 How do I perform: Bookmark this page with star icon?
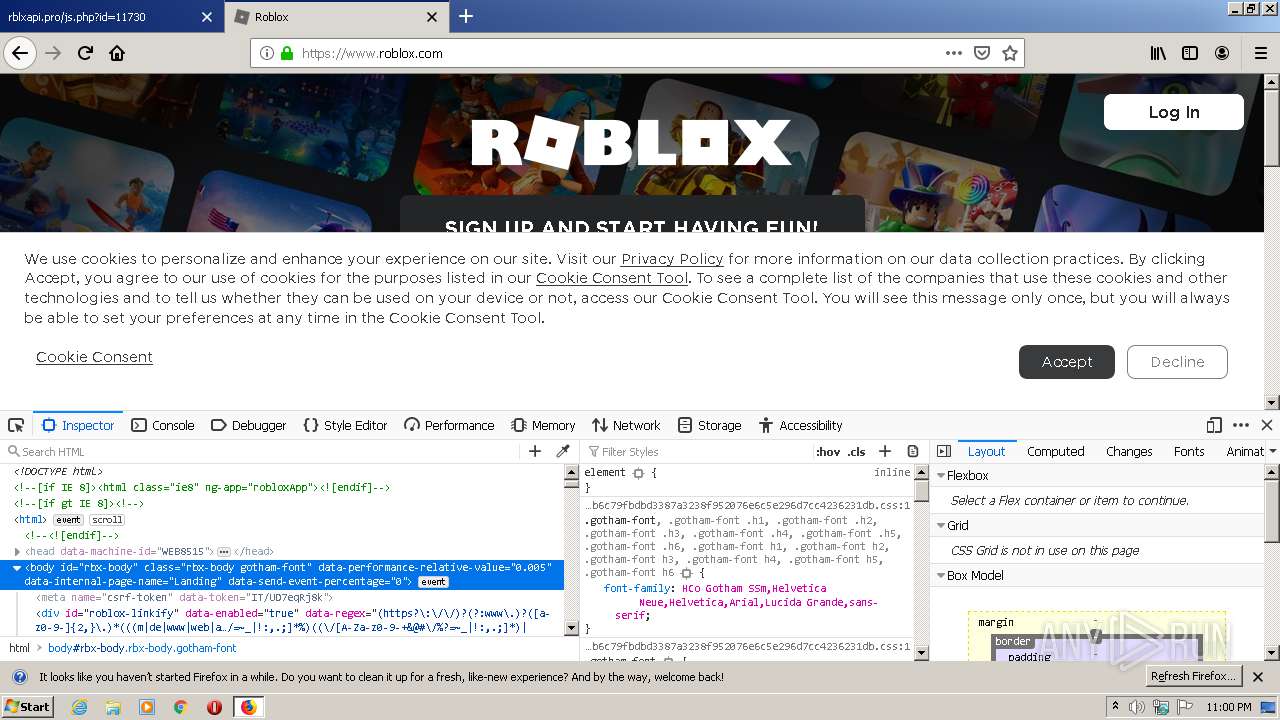click(x=1010, y=53)
